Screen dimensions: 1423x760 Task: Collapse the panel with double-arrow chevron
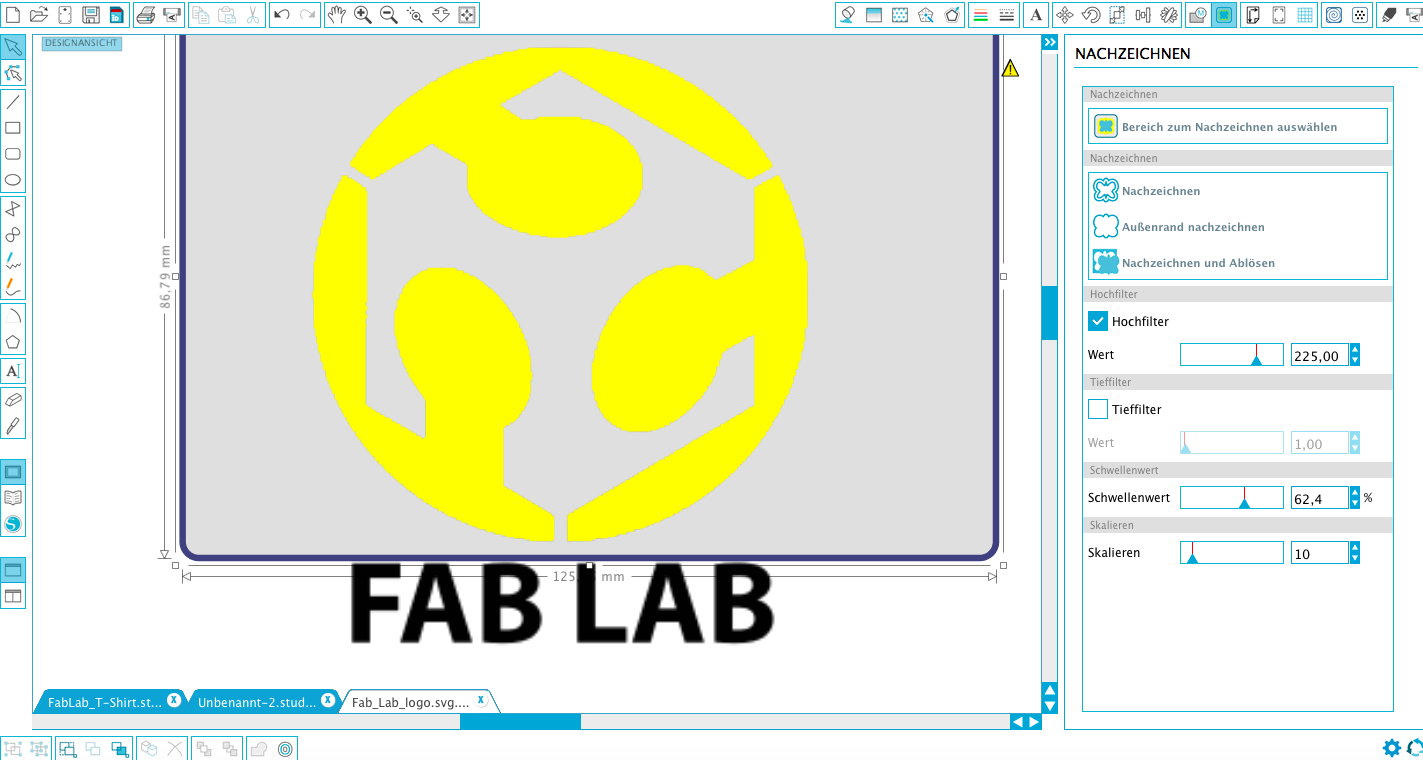[x=1049, y=42]
